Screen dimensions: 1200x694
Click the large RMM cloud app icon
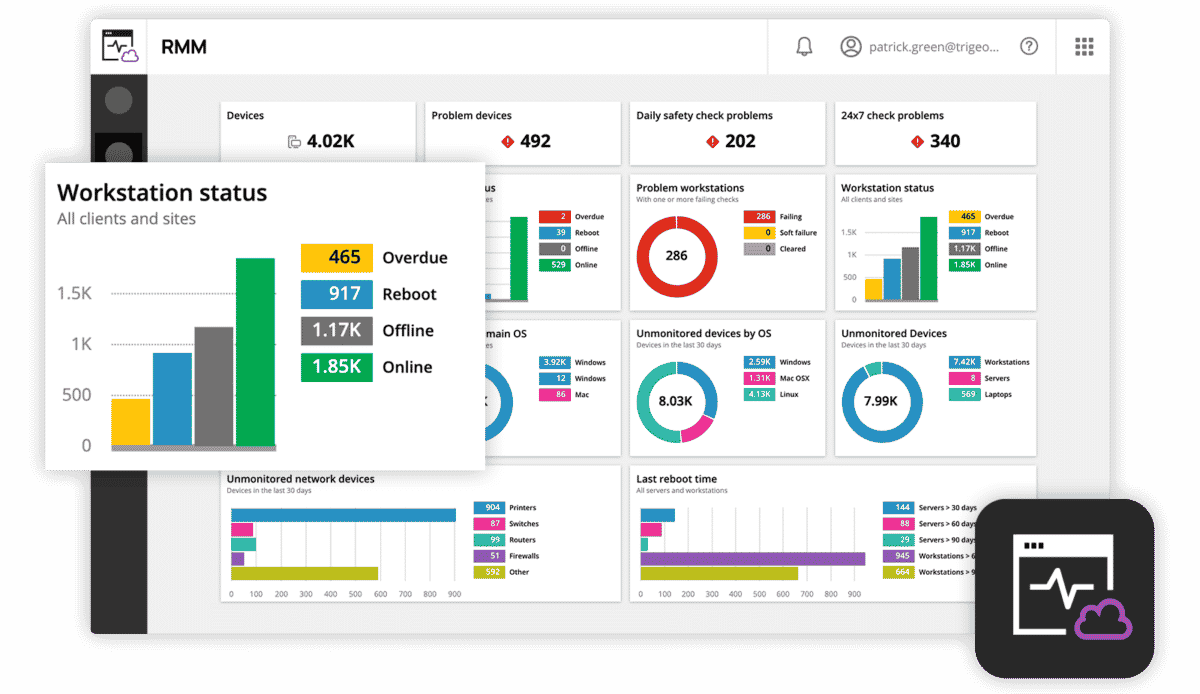pos(1065,590)
